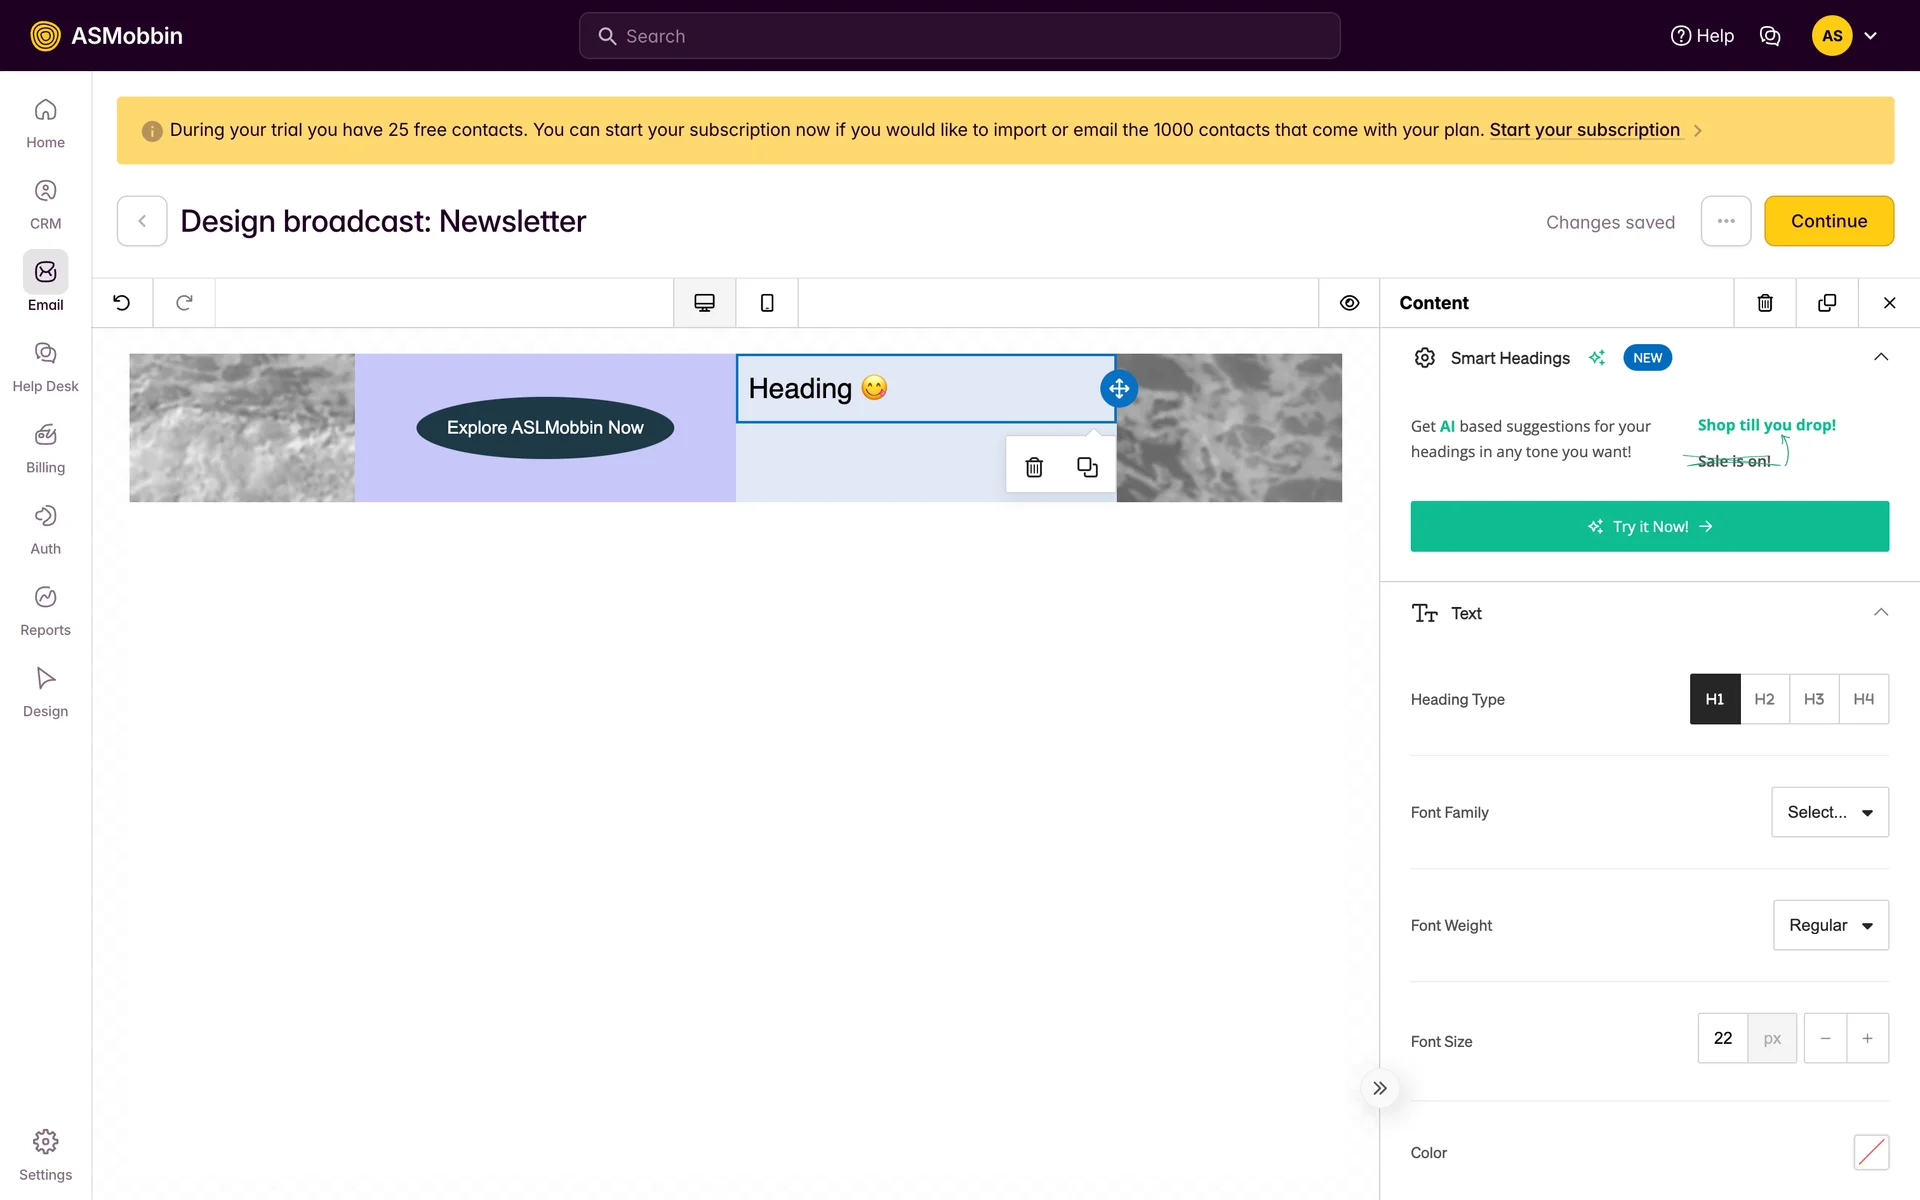Switch to mobile preview icon
The height and width of the screenshot is (1200, 1920).
click(767, 303)
